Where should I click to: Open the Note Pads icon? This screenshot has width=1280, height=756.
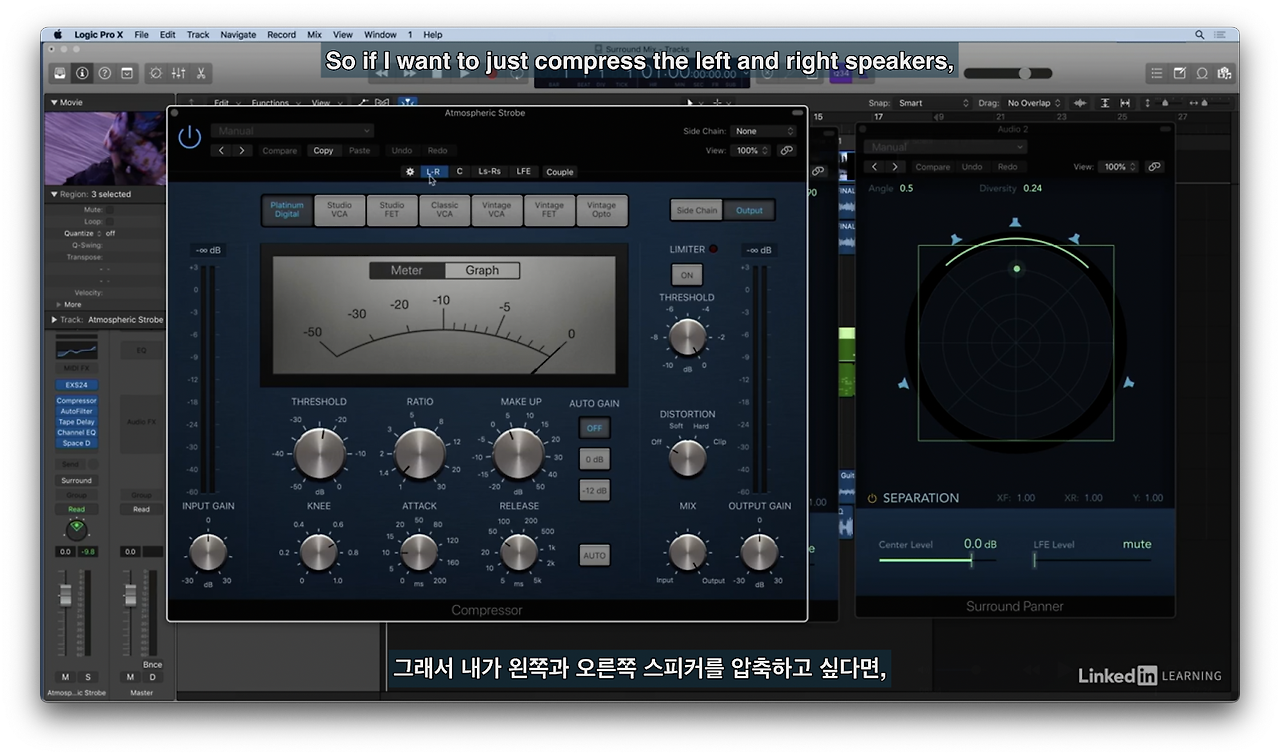1179,73
